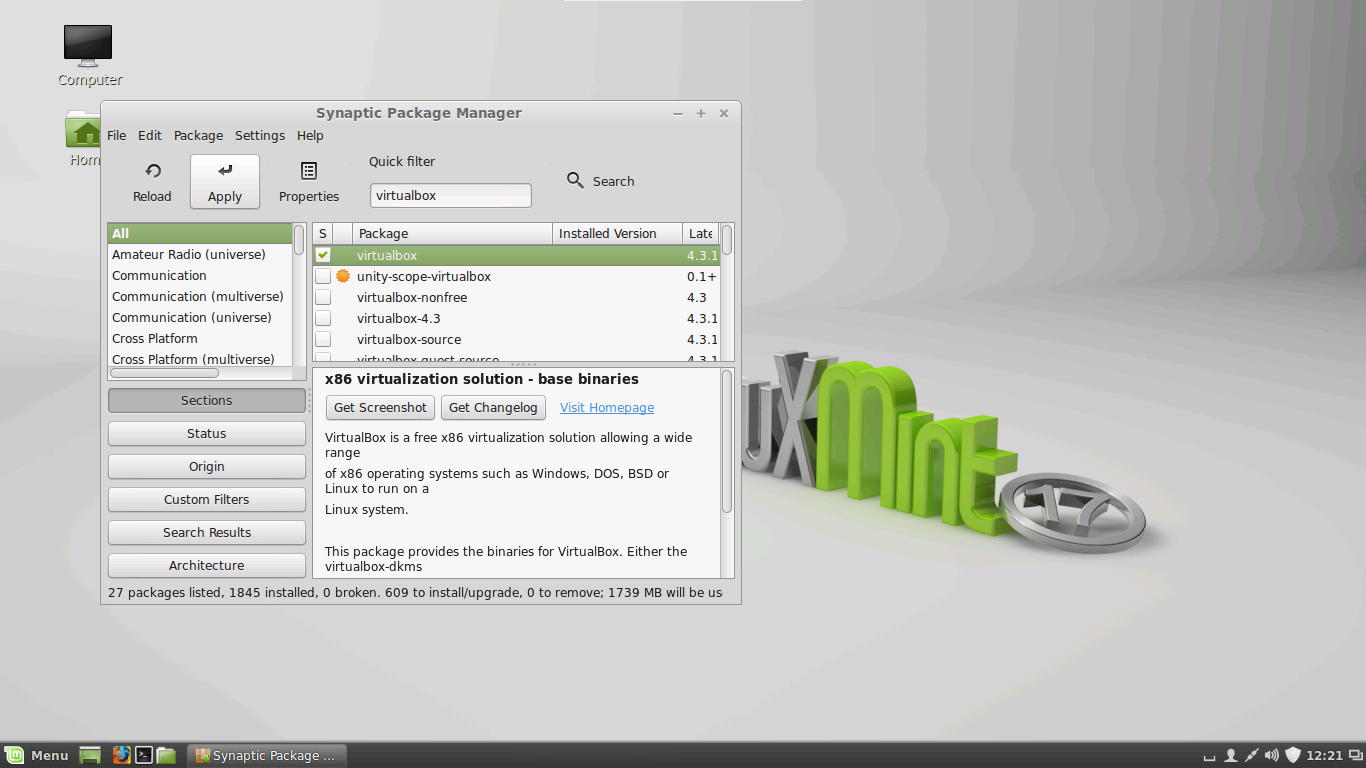This screenshot has height=768, width=1366.
Task: Click the Get Changelog button
Action: point(493,407)
